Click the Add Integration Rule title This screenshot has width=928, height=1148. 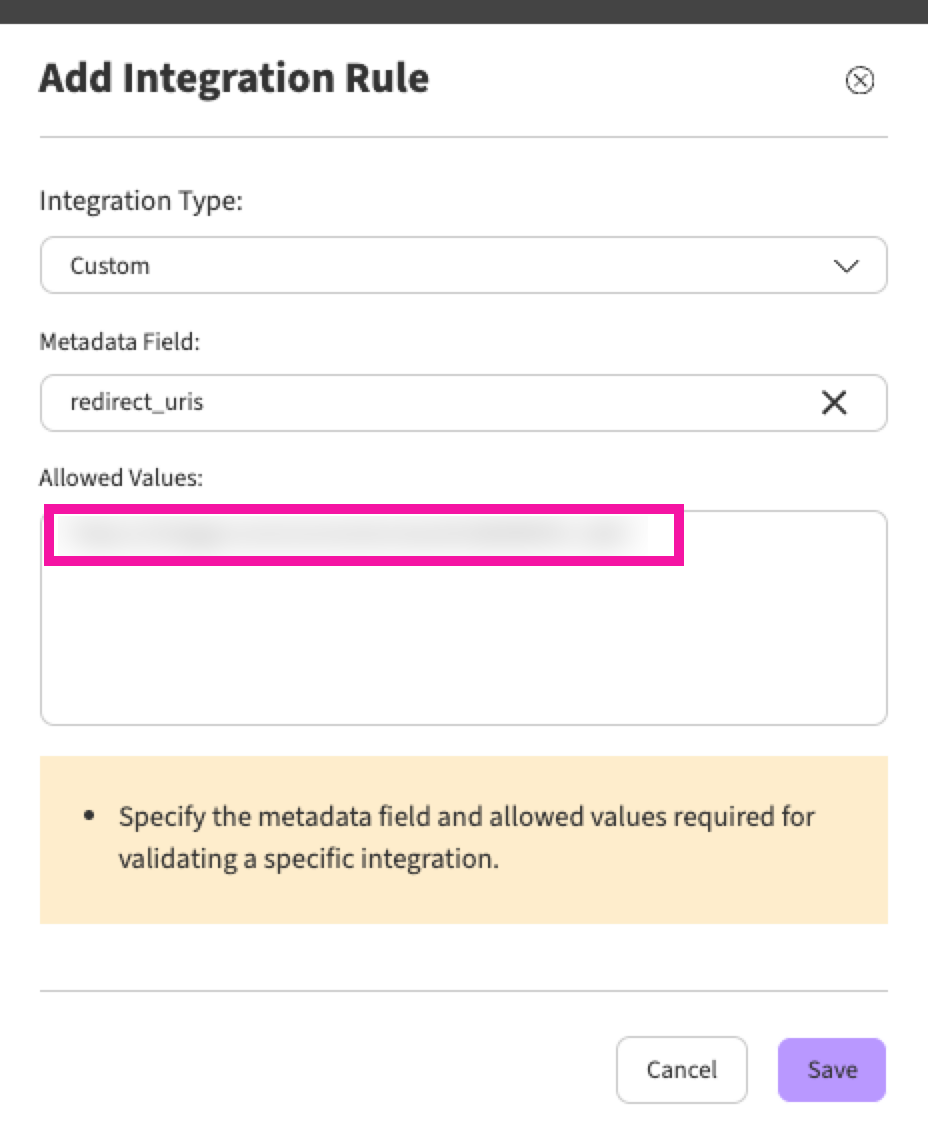pyautogui.click(x=233, y=78)
